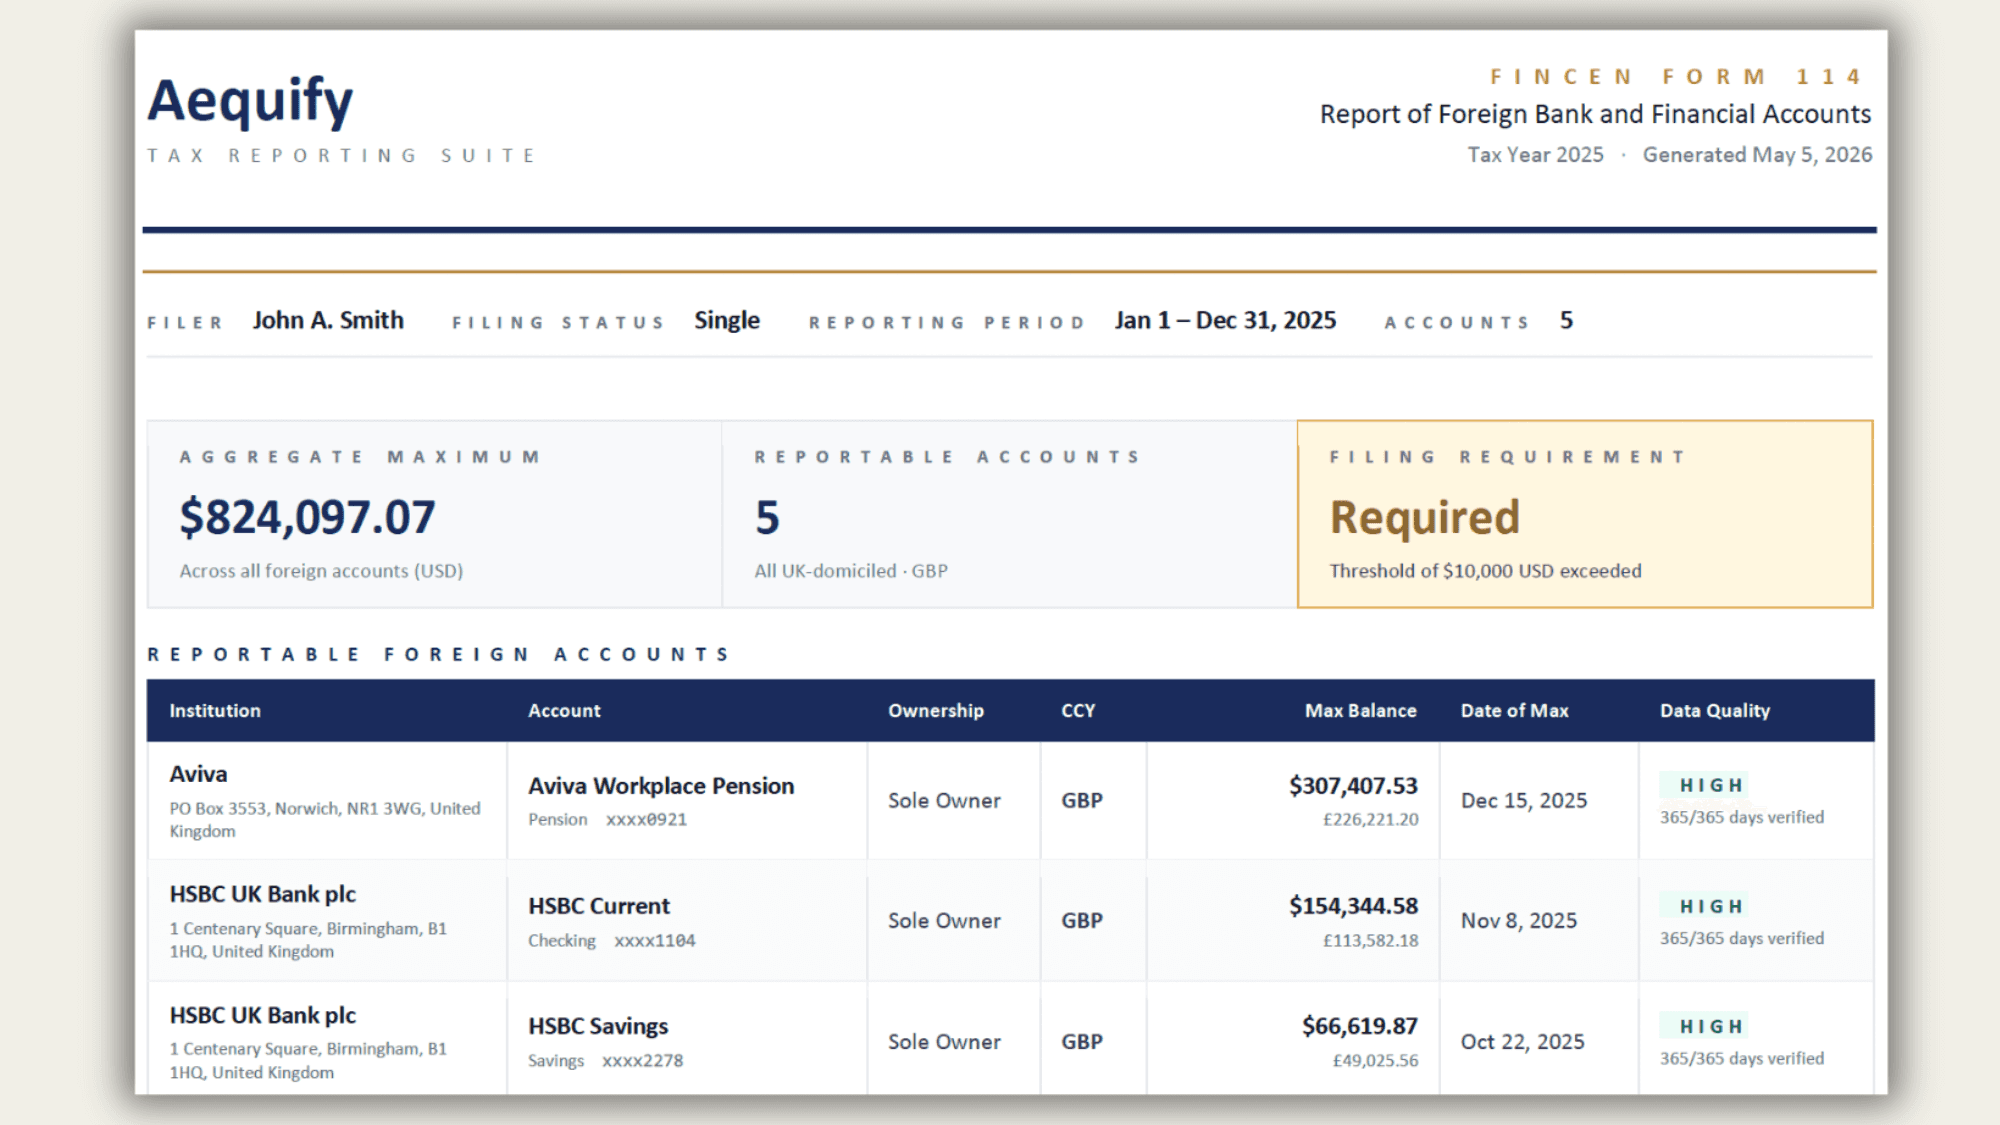The image size is (2000, 1125).
Task: Select filer name John A. Smith
Action: 328,320
